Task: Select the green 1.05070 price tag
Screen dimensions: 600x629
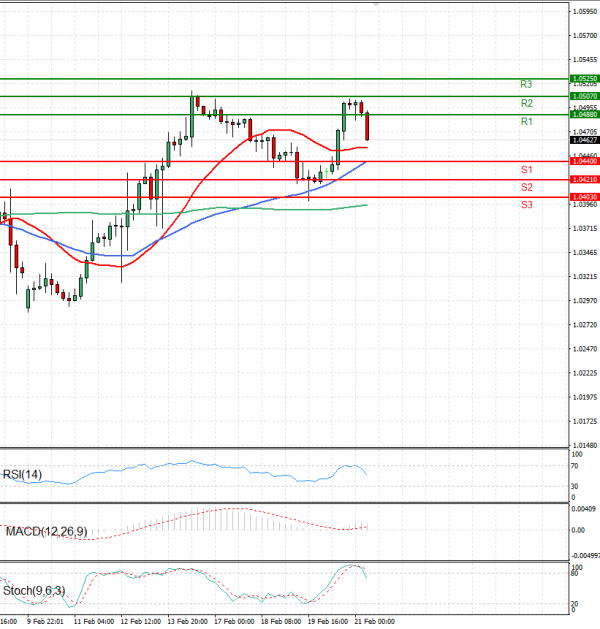Action: click(584, 96)
